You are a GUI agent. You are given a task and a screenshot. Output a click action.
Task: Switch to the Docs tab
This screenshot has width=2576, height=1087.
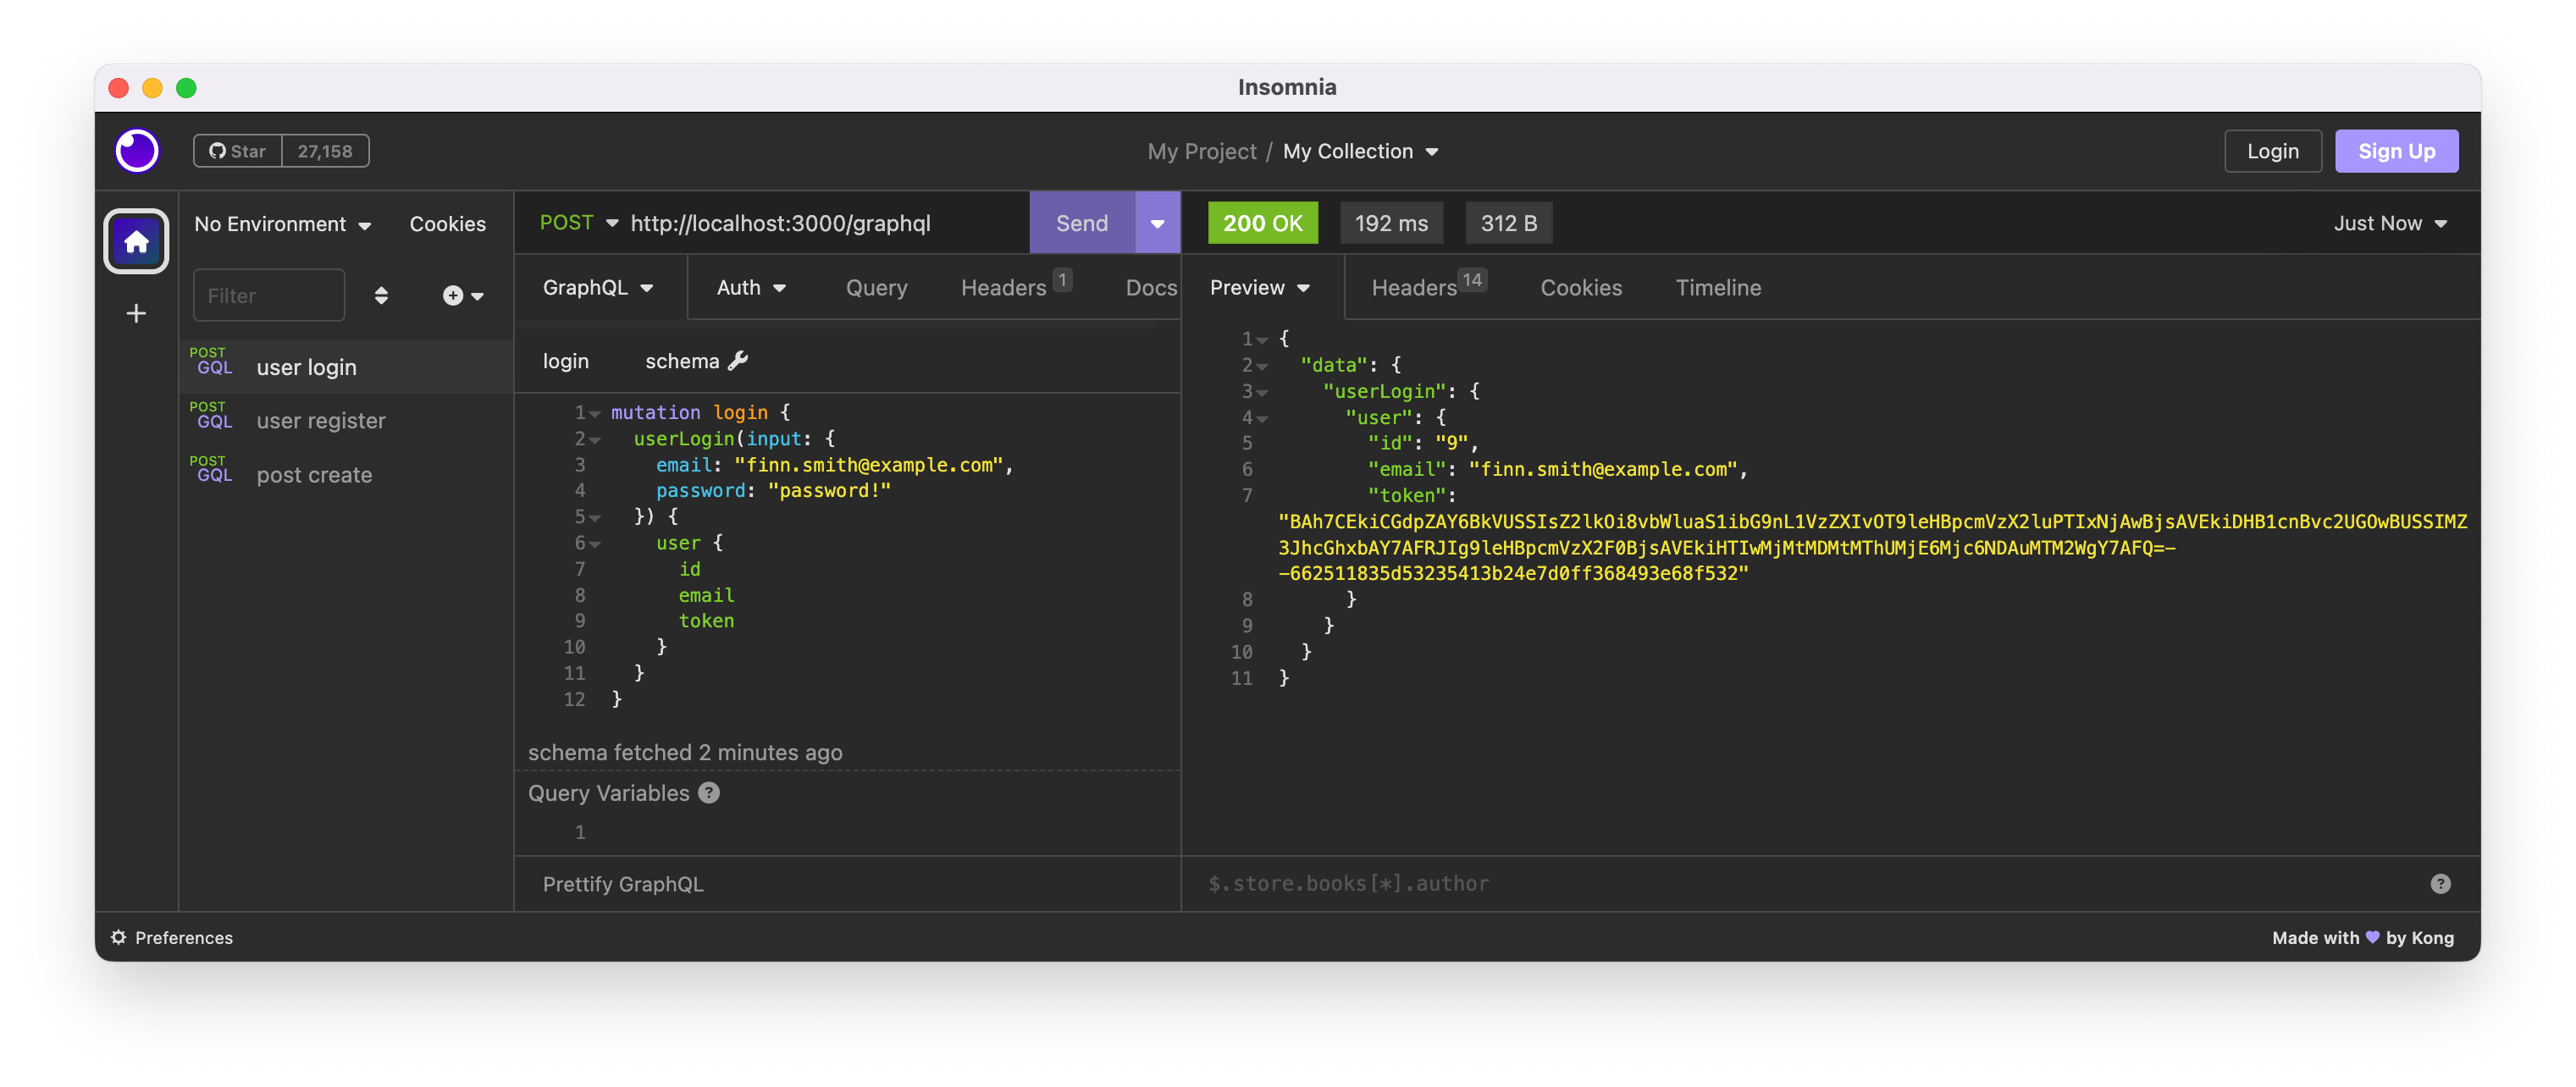click(1151, 287)
